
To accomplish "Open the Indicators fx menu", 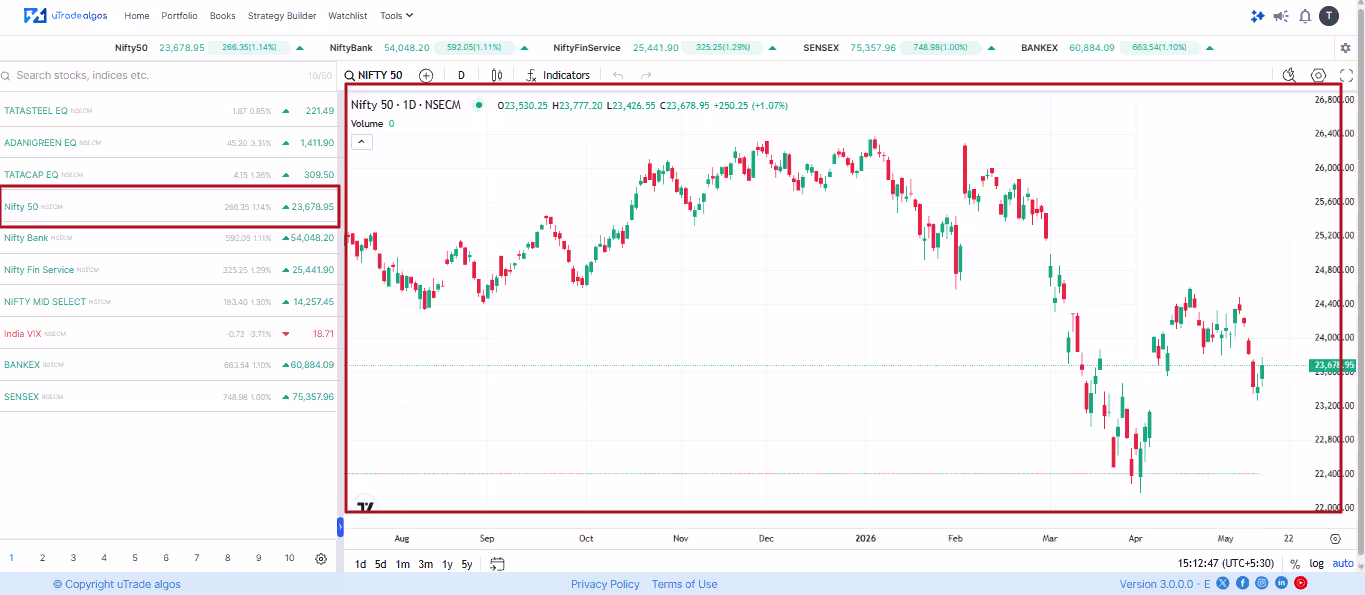I will click(558, 75).
